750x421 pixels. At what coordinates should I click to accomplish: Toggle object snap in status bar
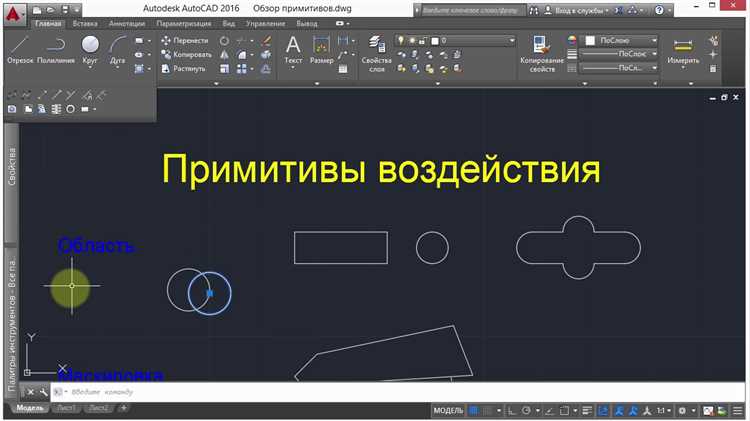(564, 410)
